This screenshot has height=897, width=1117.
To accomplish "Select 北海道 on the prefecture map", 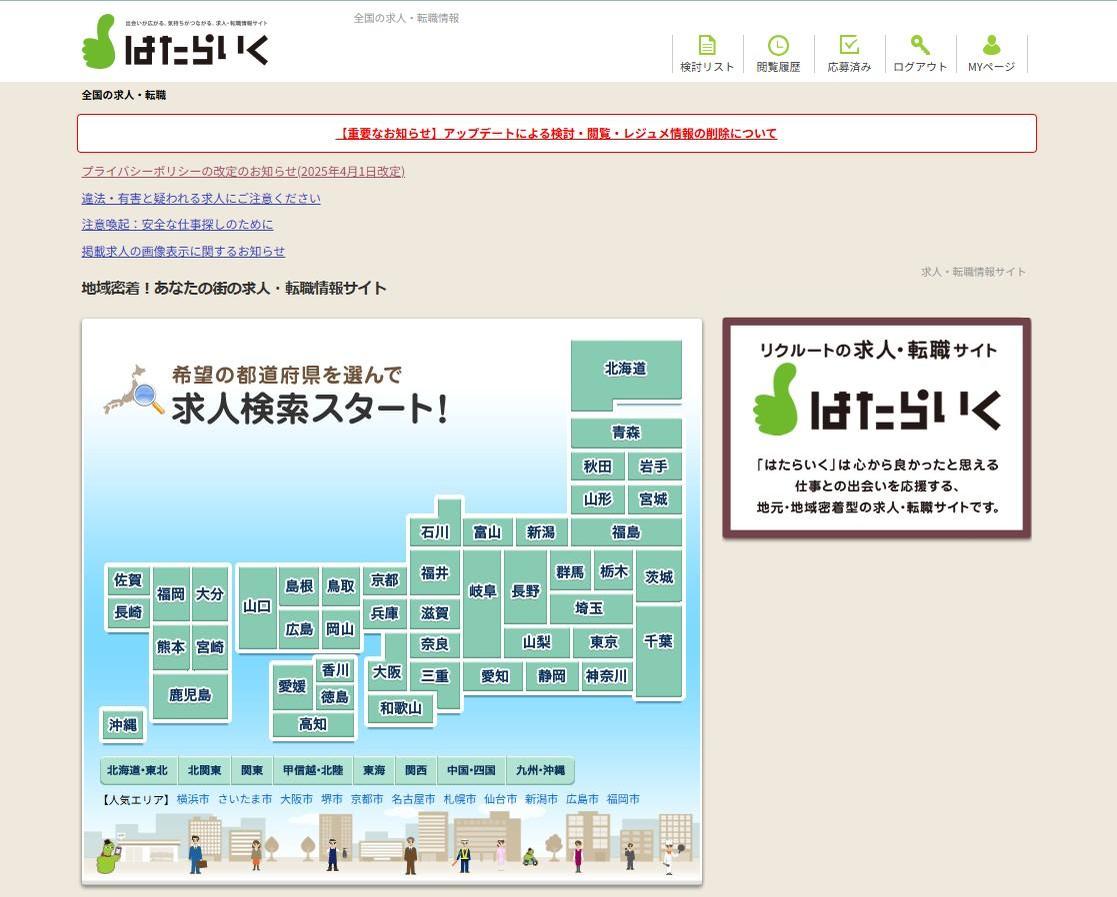I will (x=626, y=369).
